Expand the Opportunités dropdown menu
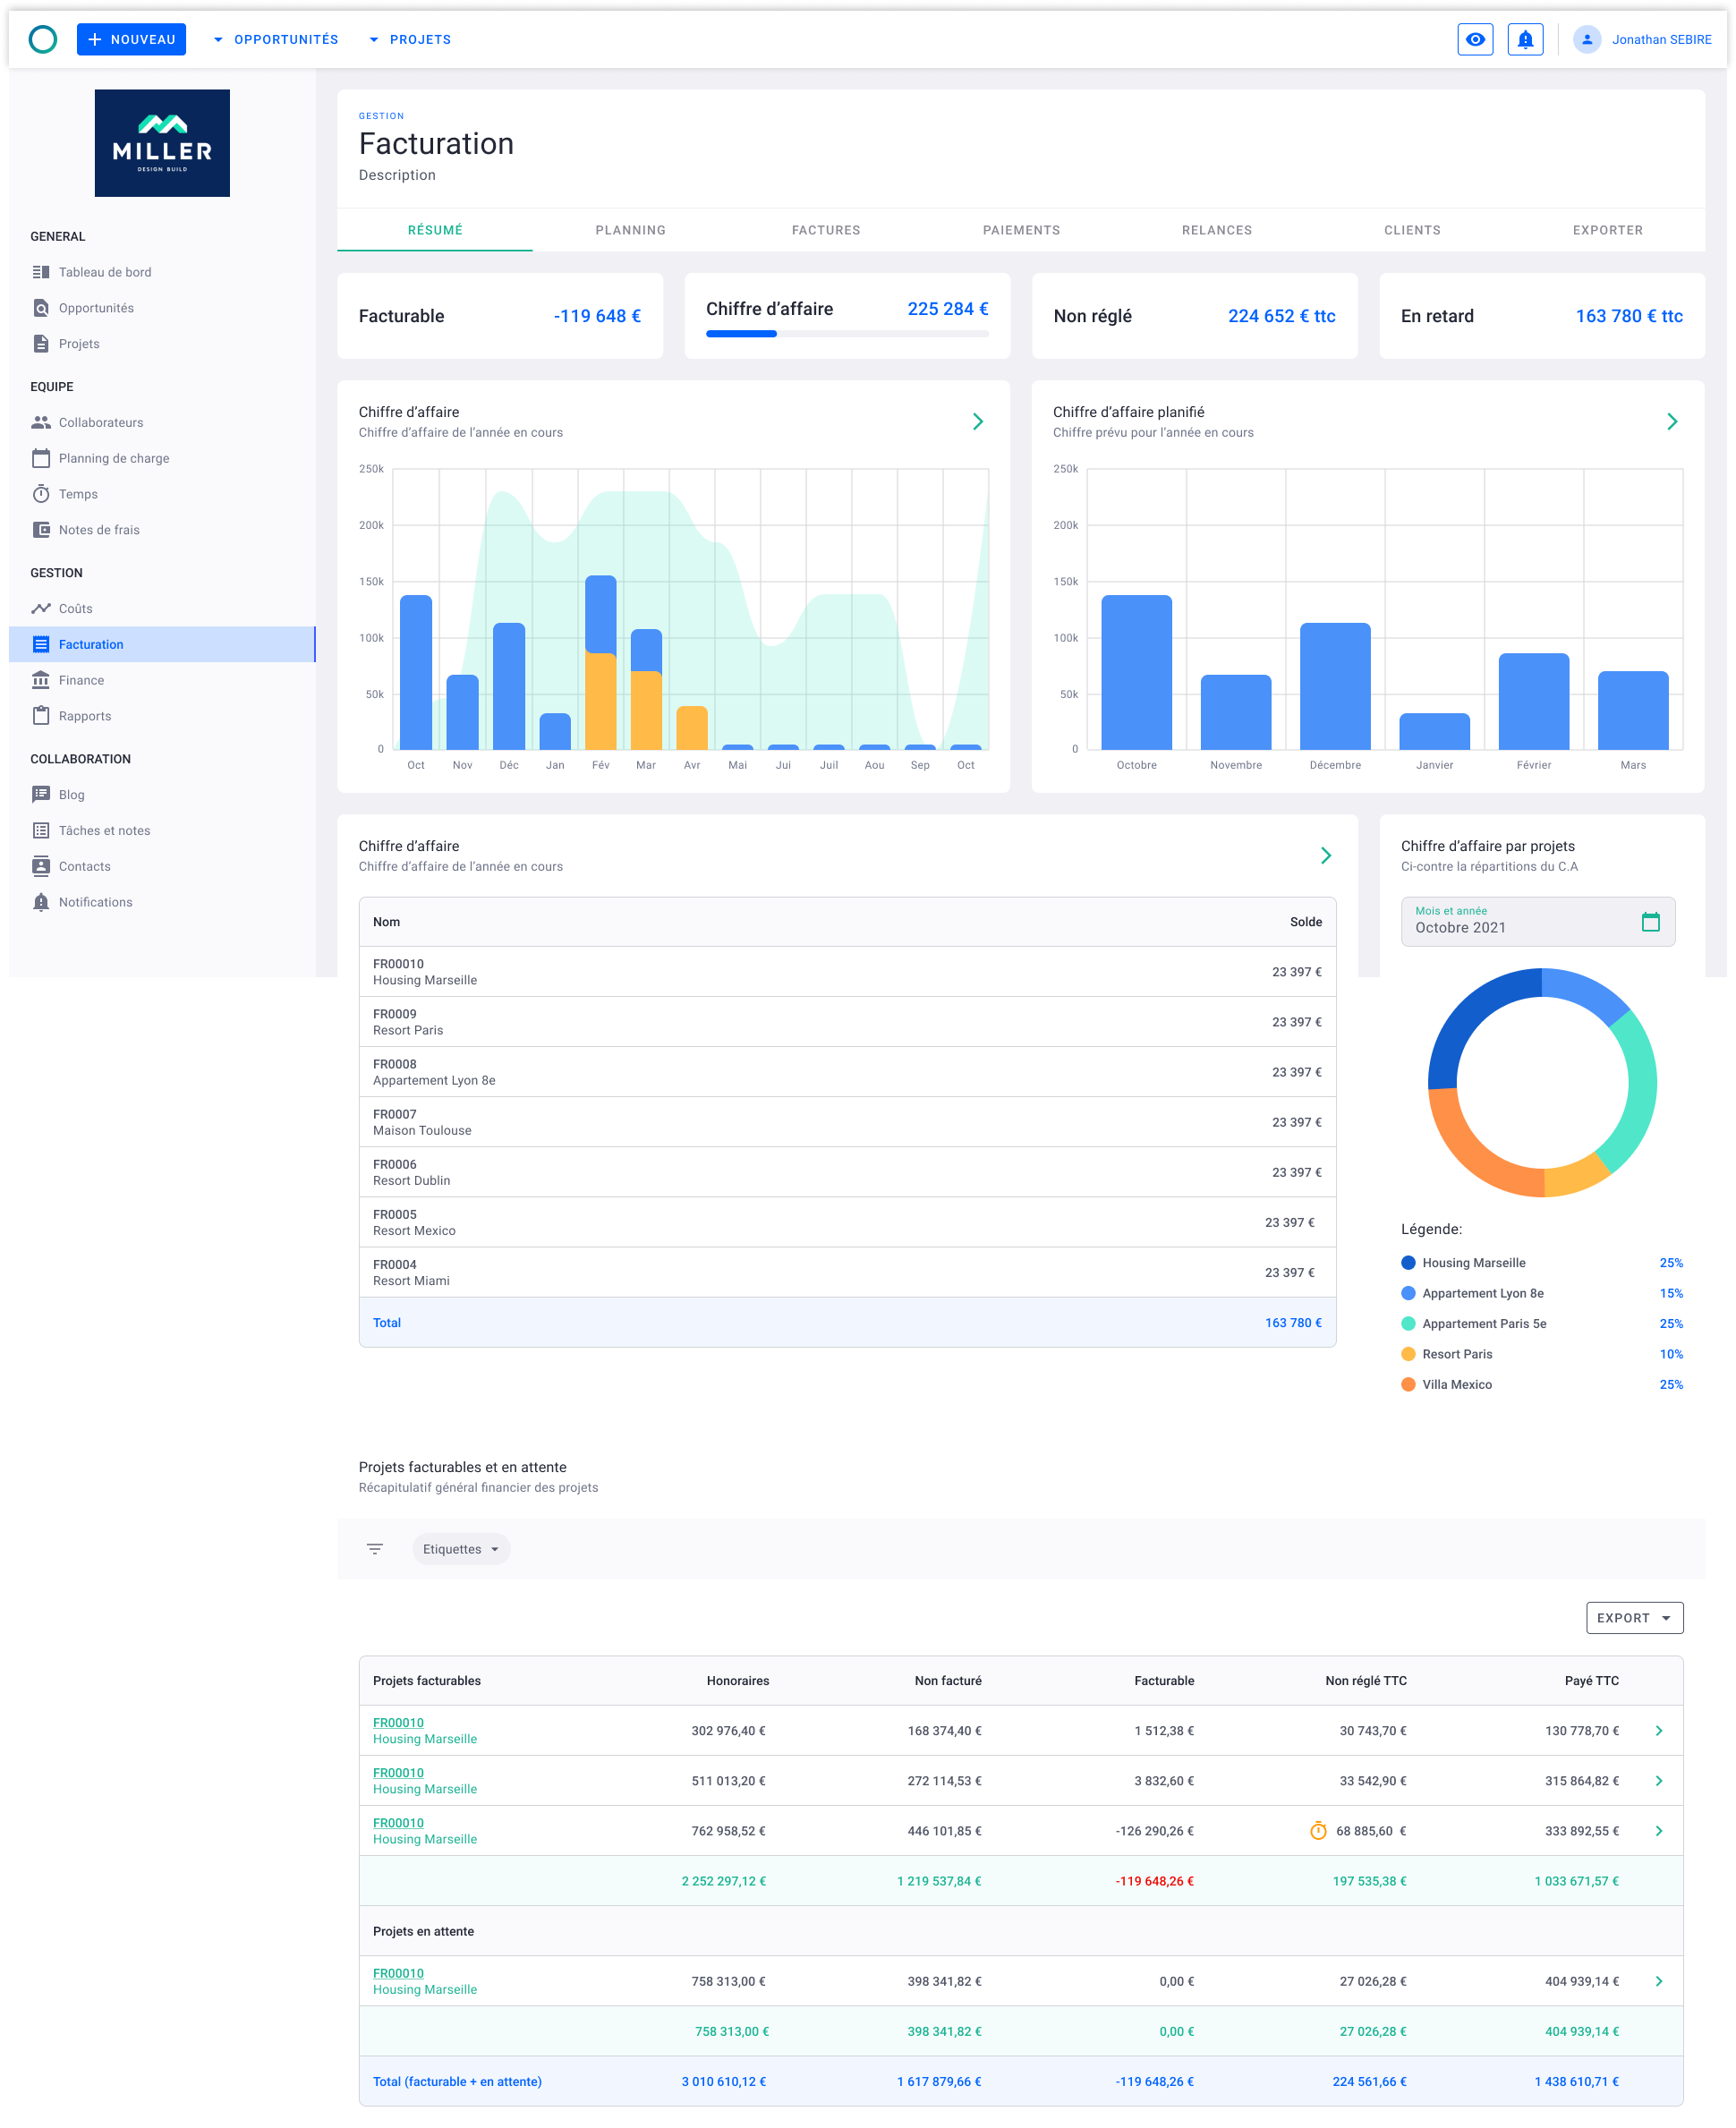1736x2128 pixels. [276, 40]
